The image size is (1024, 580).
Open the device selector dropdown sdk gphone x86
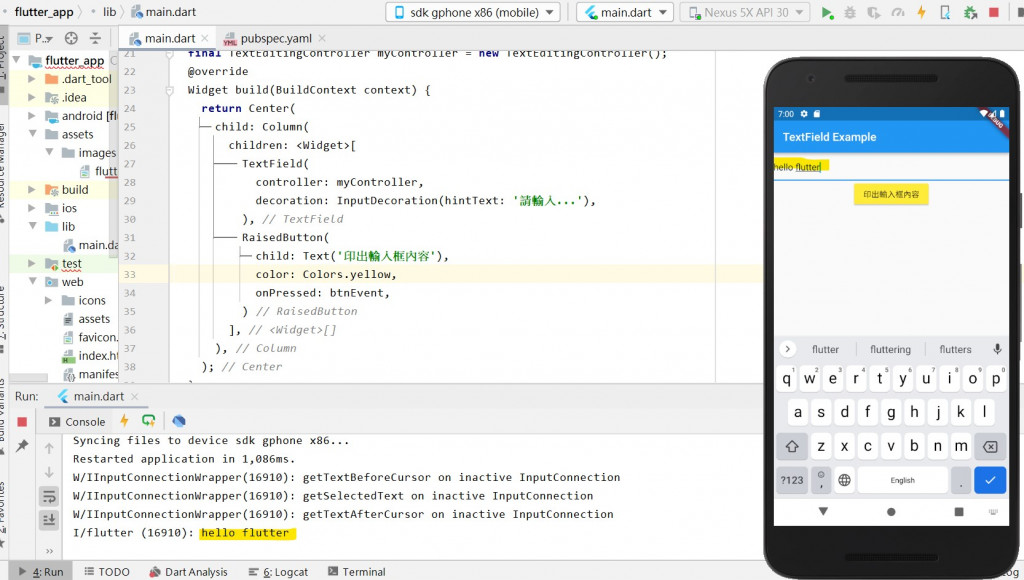coord(473,12)
